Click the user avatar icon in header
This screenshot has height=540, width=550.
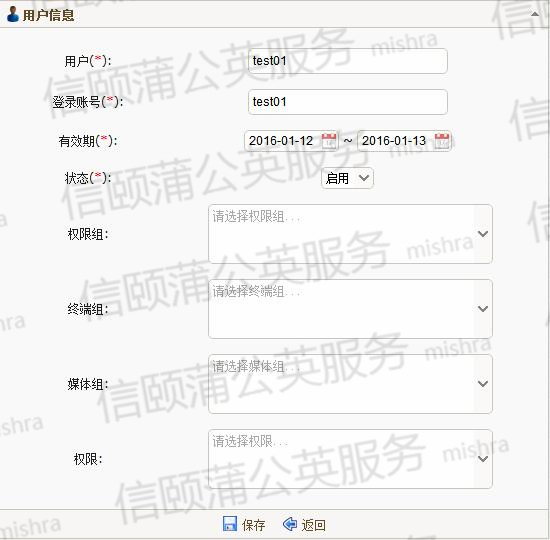13,14
